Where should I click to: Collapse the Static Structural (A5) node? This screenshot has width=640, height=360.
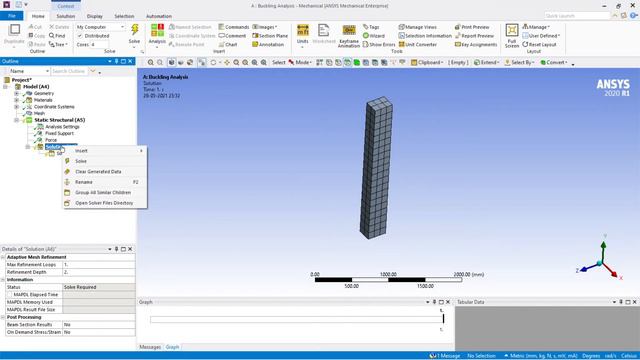(x=17, y=120)
